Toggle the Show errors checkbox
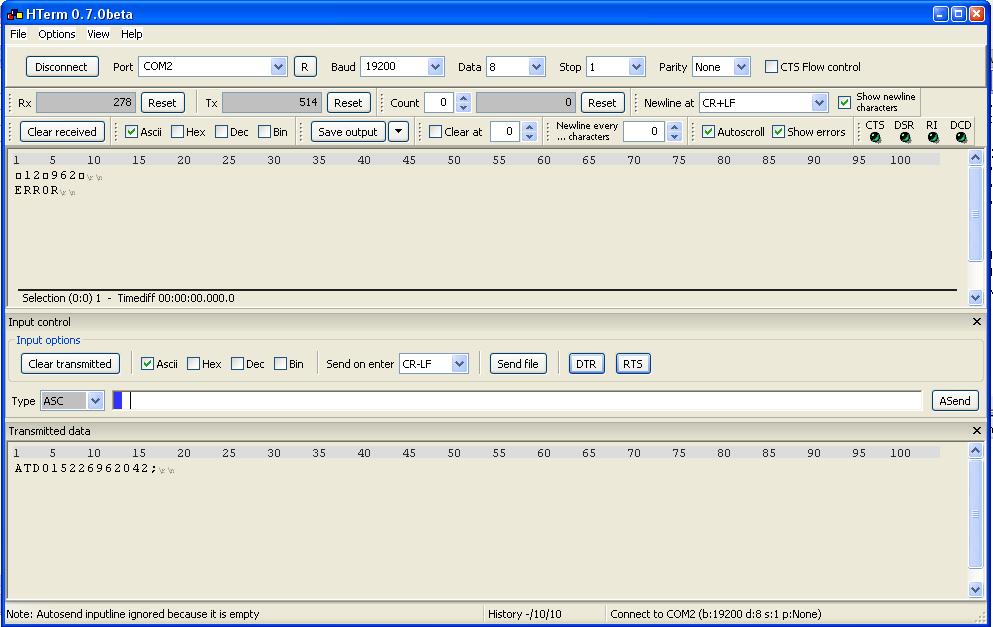The image size is (993, 627). click(778, 132)
